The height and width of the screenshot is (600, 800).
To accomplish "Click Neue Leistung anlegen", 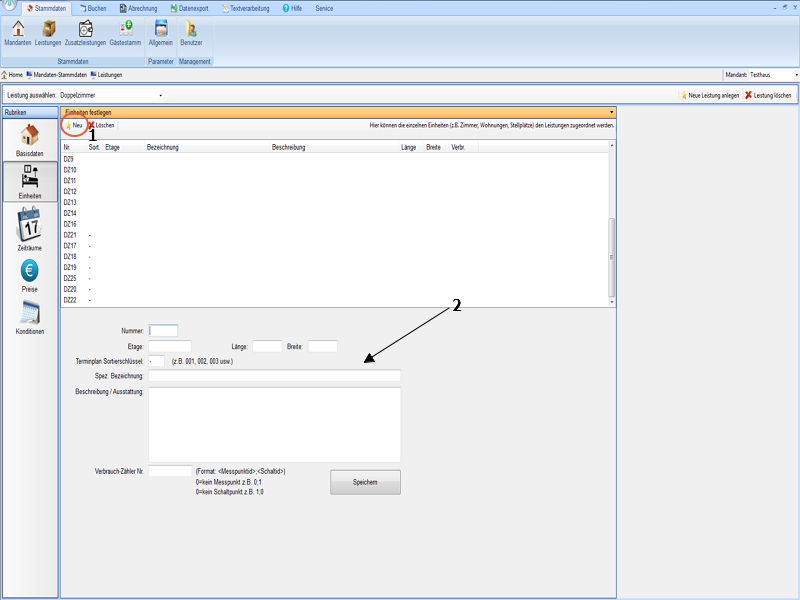I will click(709, 95).
